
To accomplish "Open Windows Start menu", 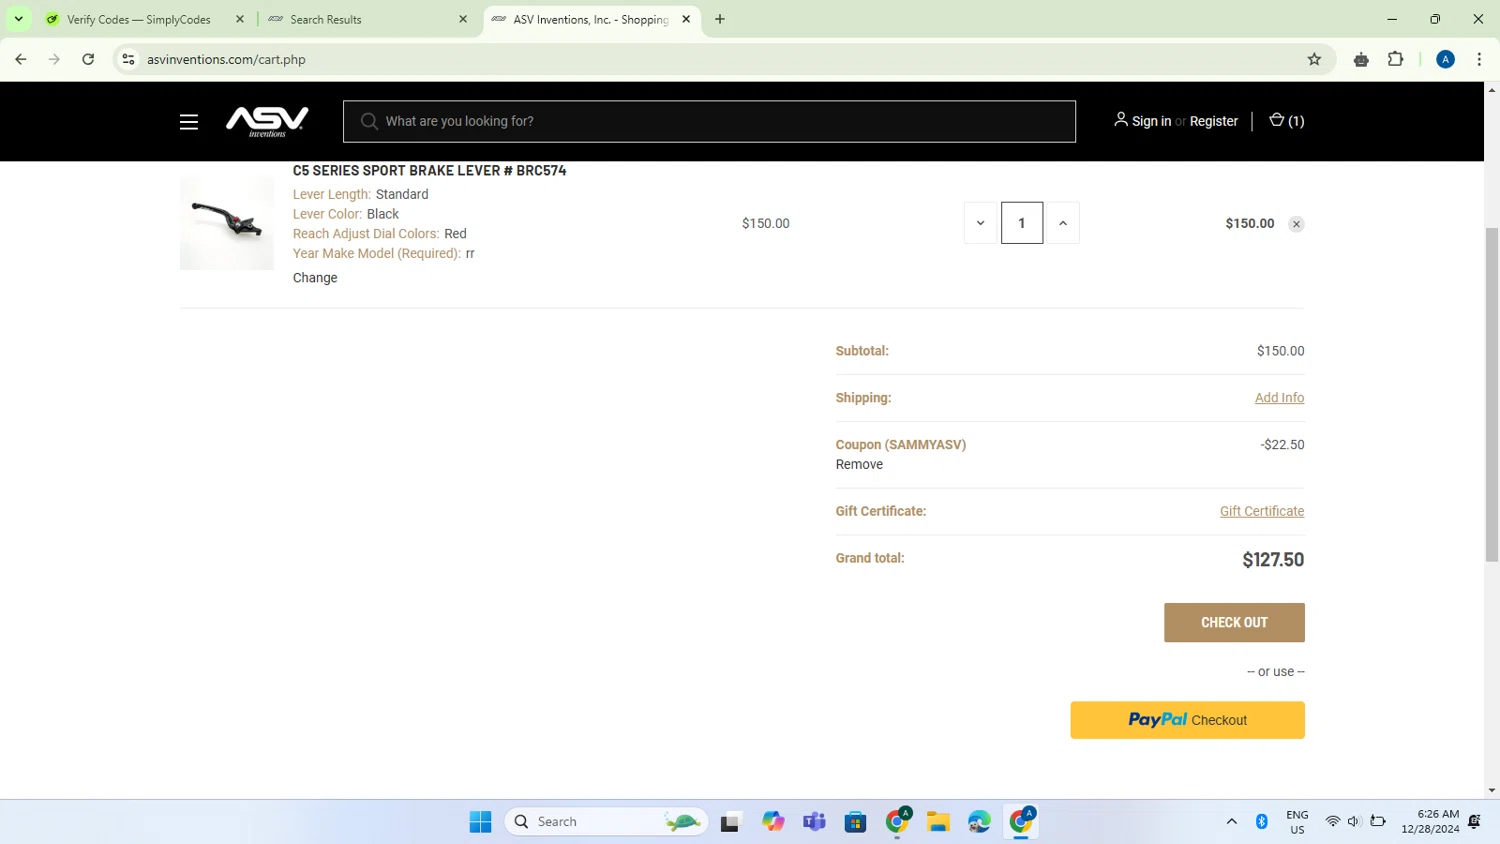I will coord(480,822).
